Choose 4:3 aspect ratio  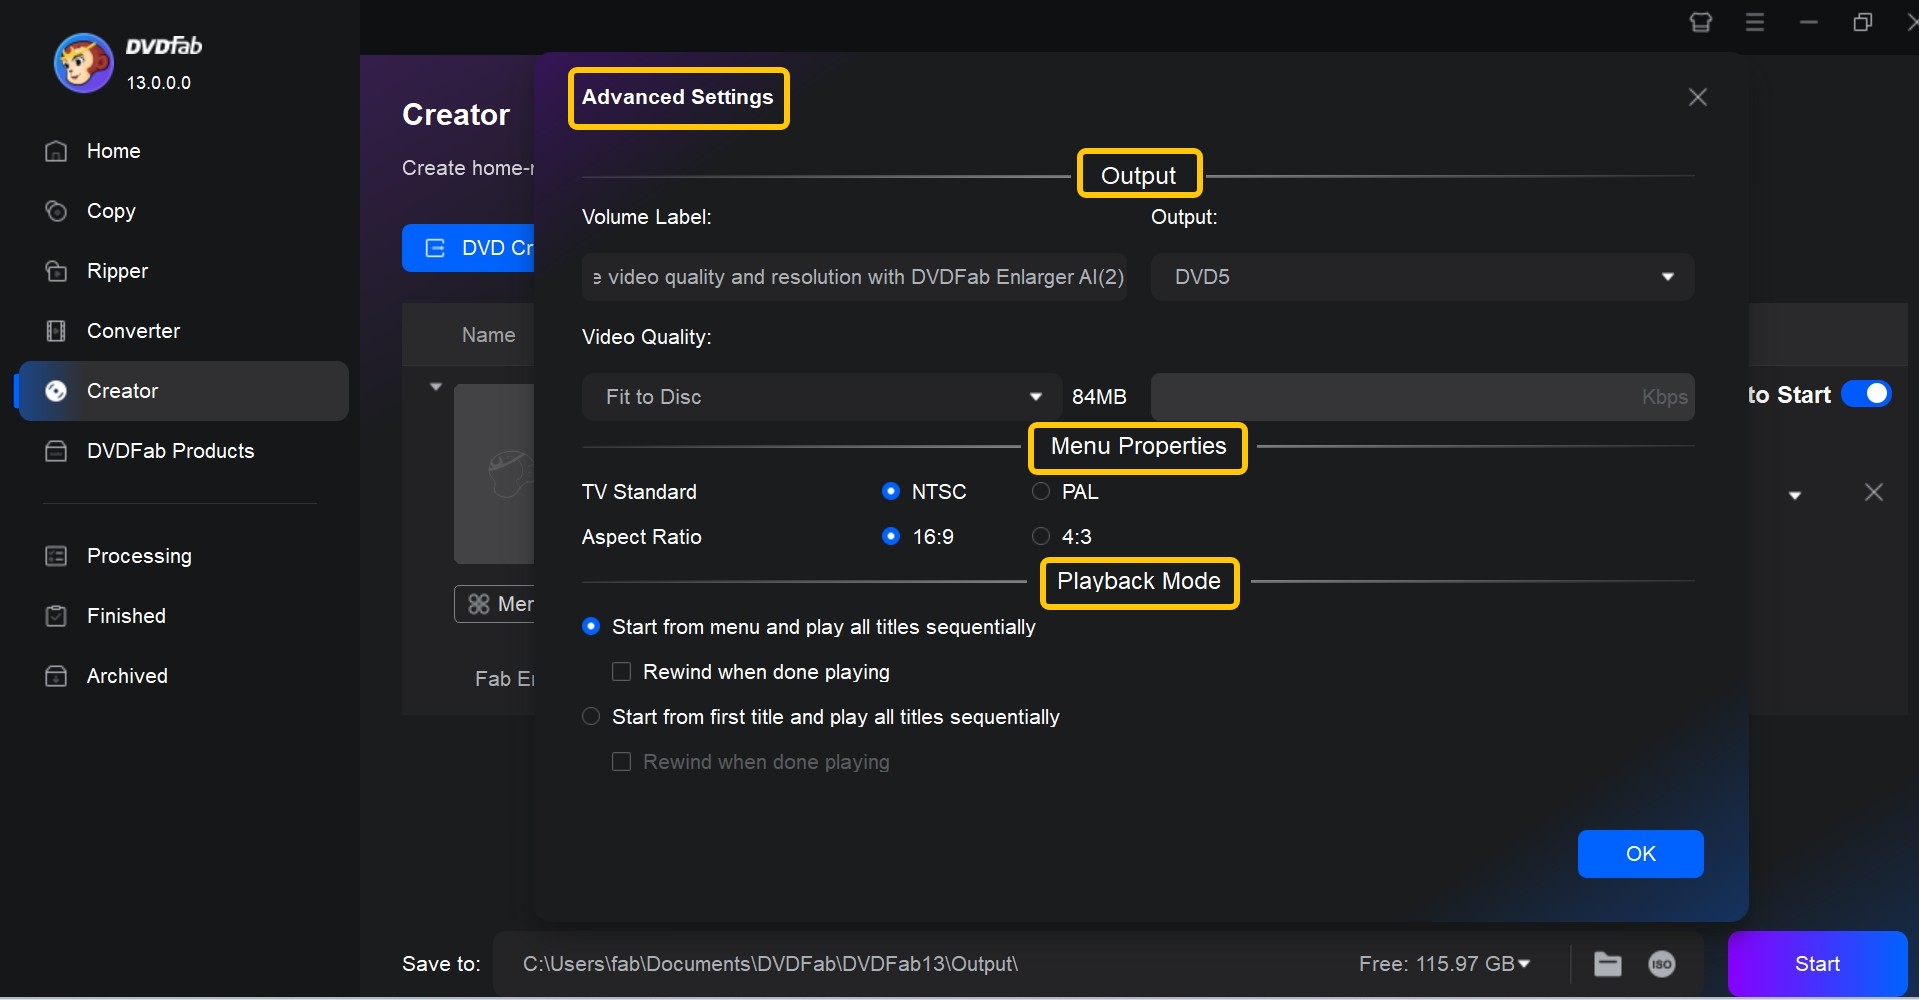pyautogui.click(x=1041, y=536)
